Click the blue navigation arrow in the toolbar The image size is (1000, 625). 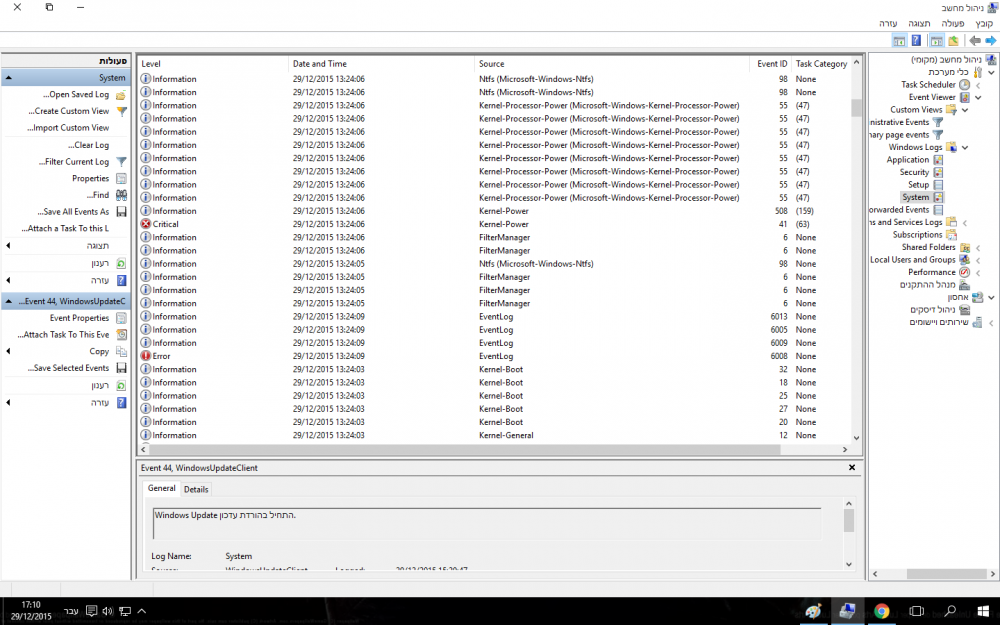(x=990, y=41)
